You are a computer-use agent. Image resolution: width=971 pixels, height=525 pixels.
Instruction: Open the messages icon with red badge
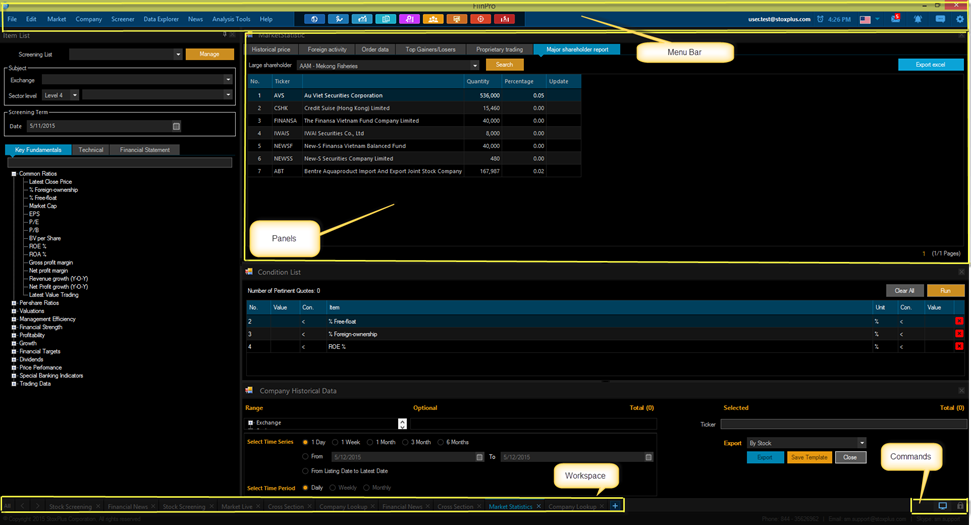point(895,19)
